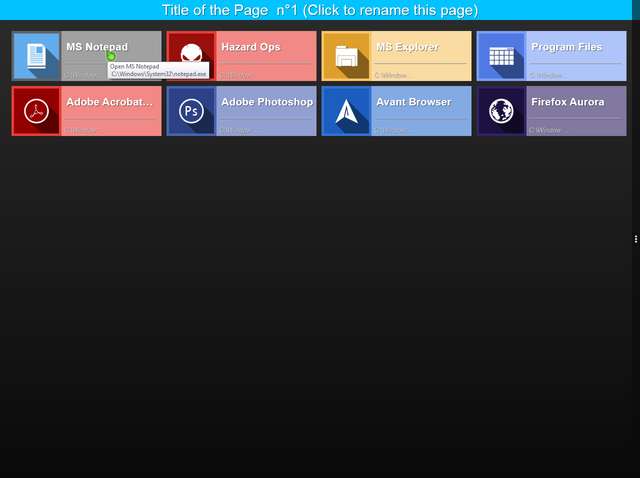Launch Adobe Photoshop tile label

[267, 102]
